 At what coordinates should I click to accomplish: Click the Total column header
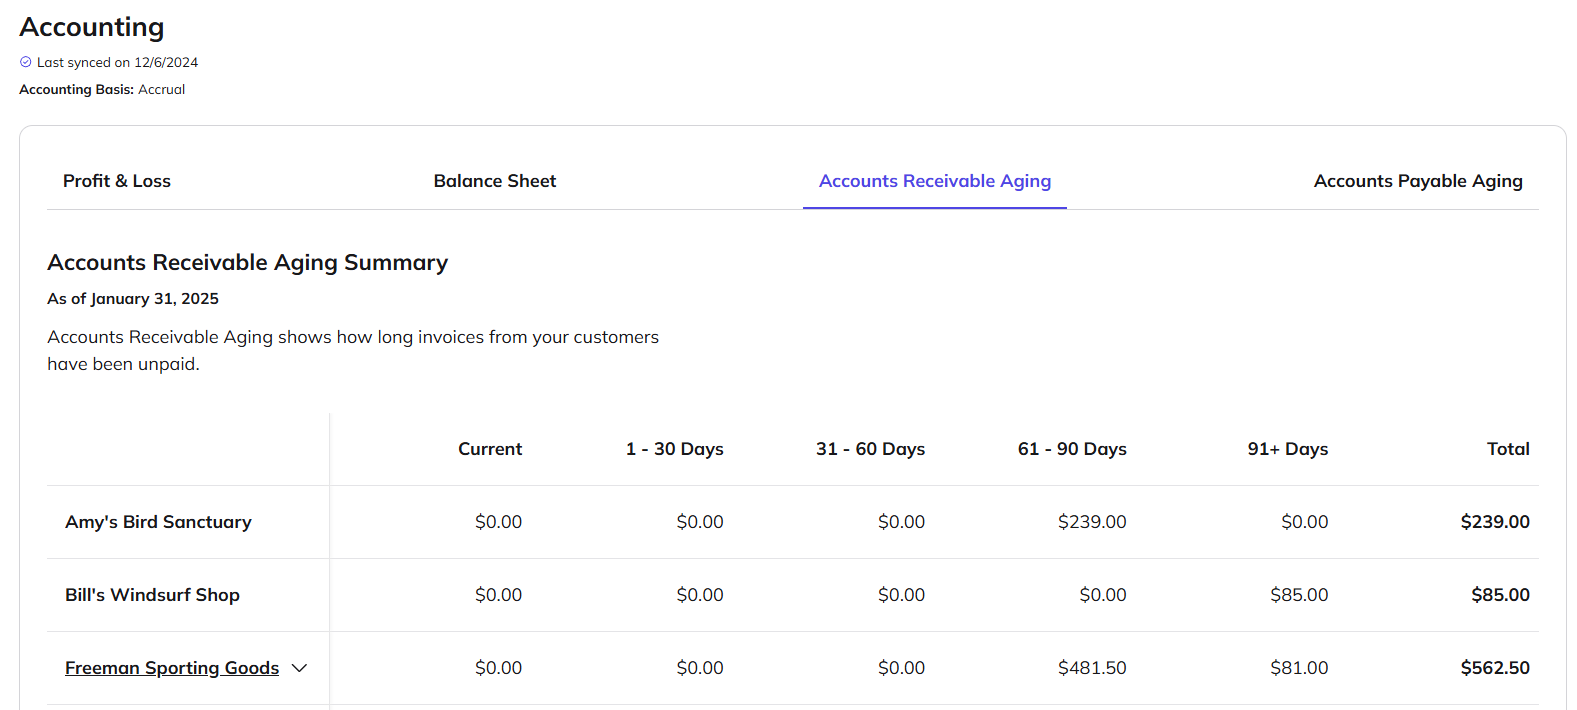[1508, 449]
